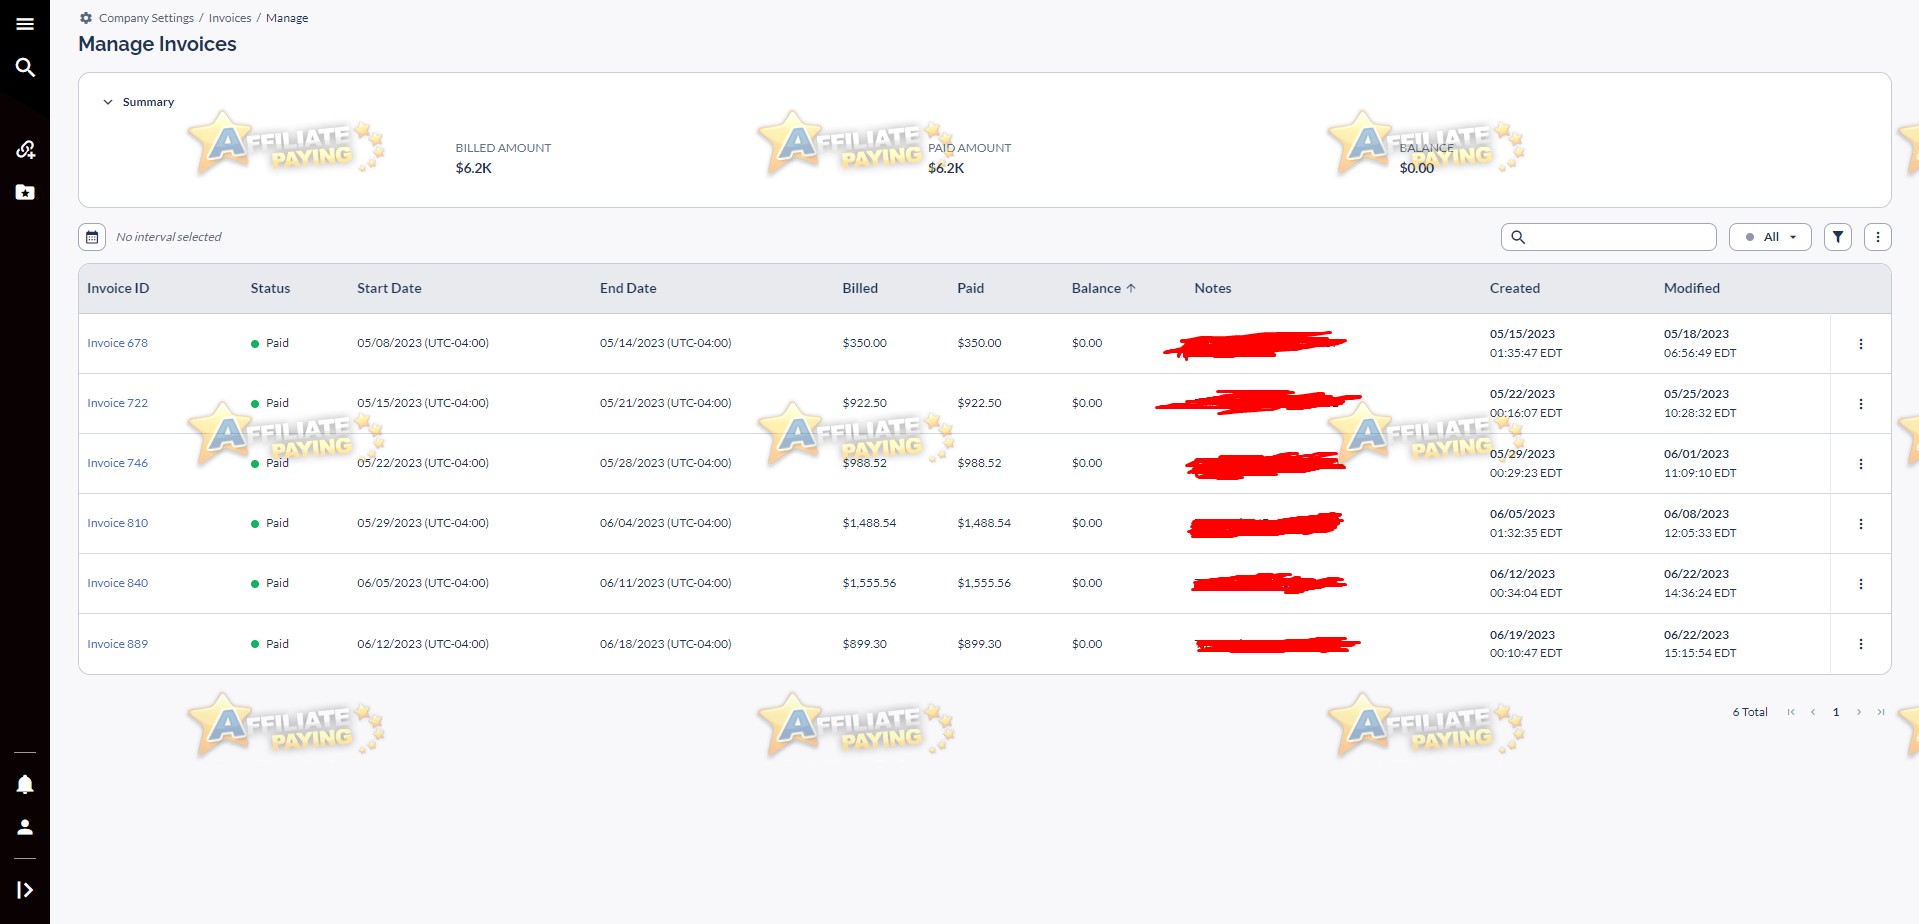1919x924 pixels.
Task: Collapse the Summary section
Action: pos(138,102)
